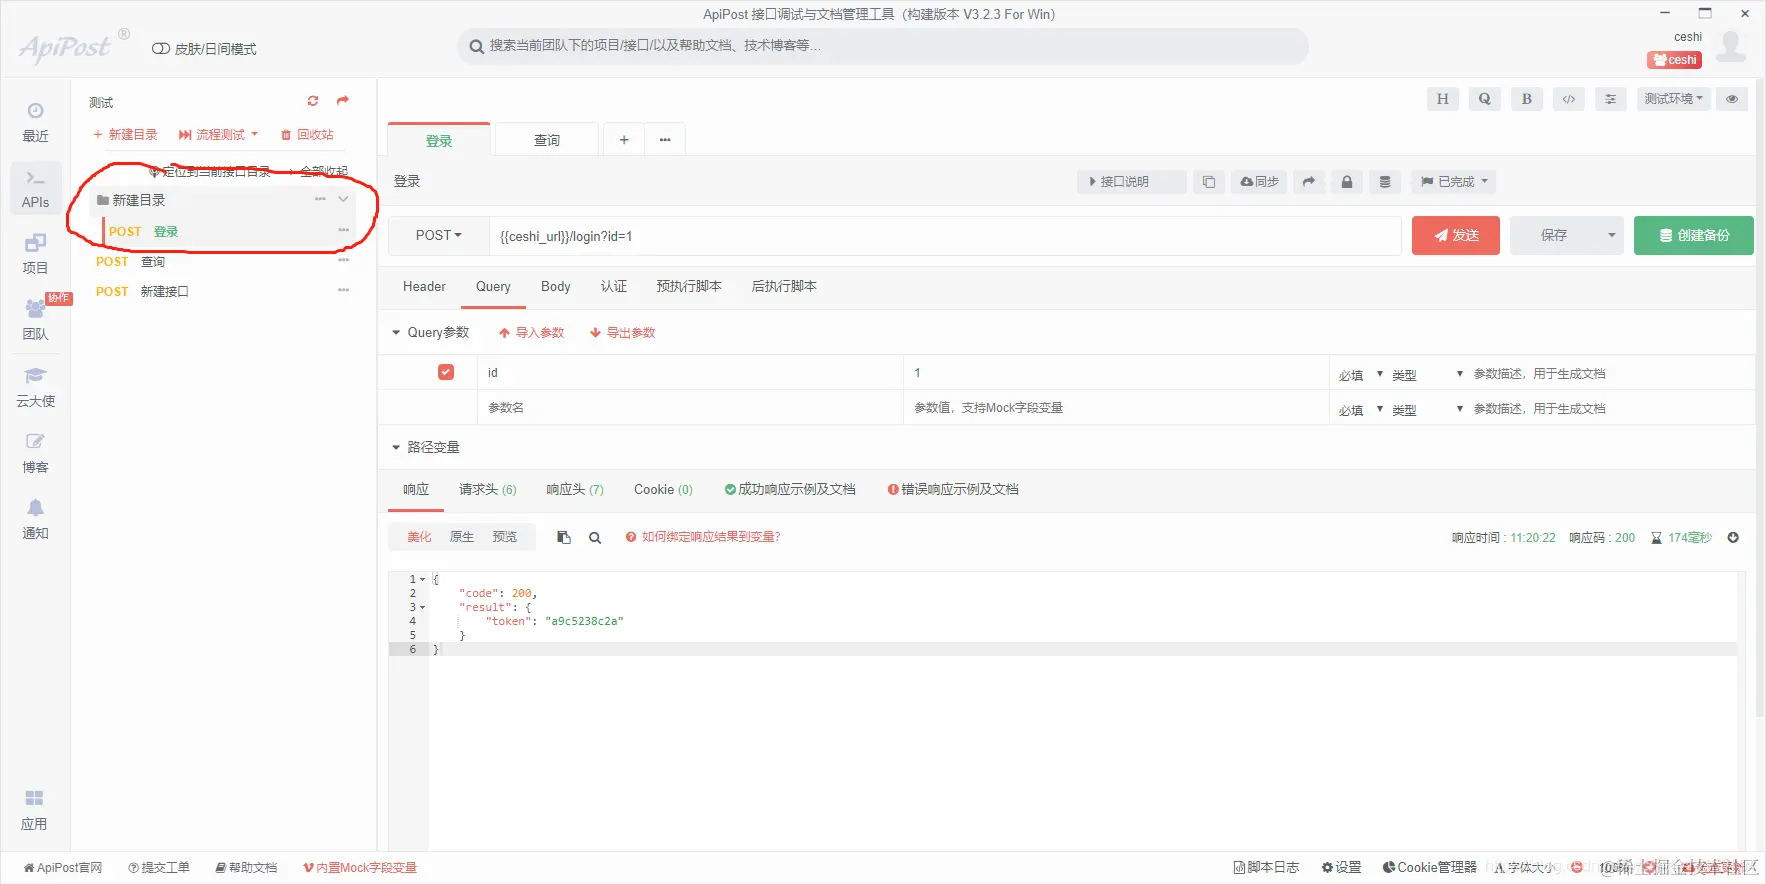Click the share arrow icon next to 同步
1766x884 pixels.
point(1308,182)
